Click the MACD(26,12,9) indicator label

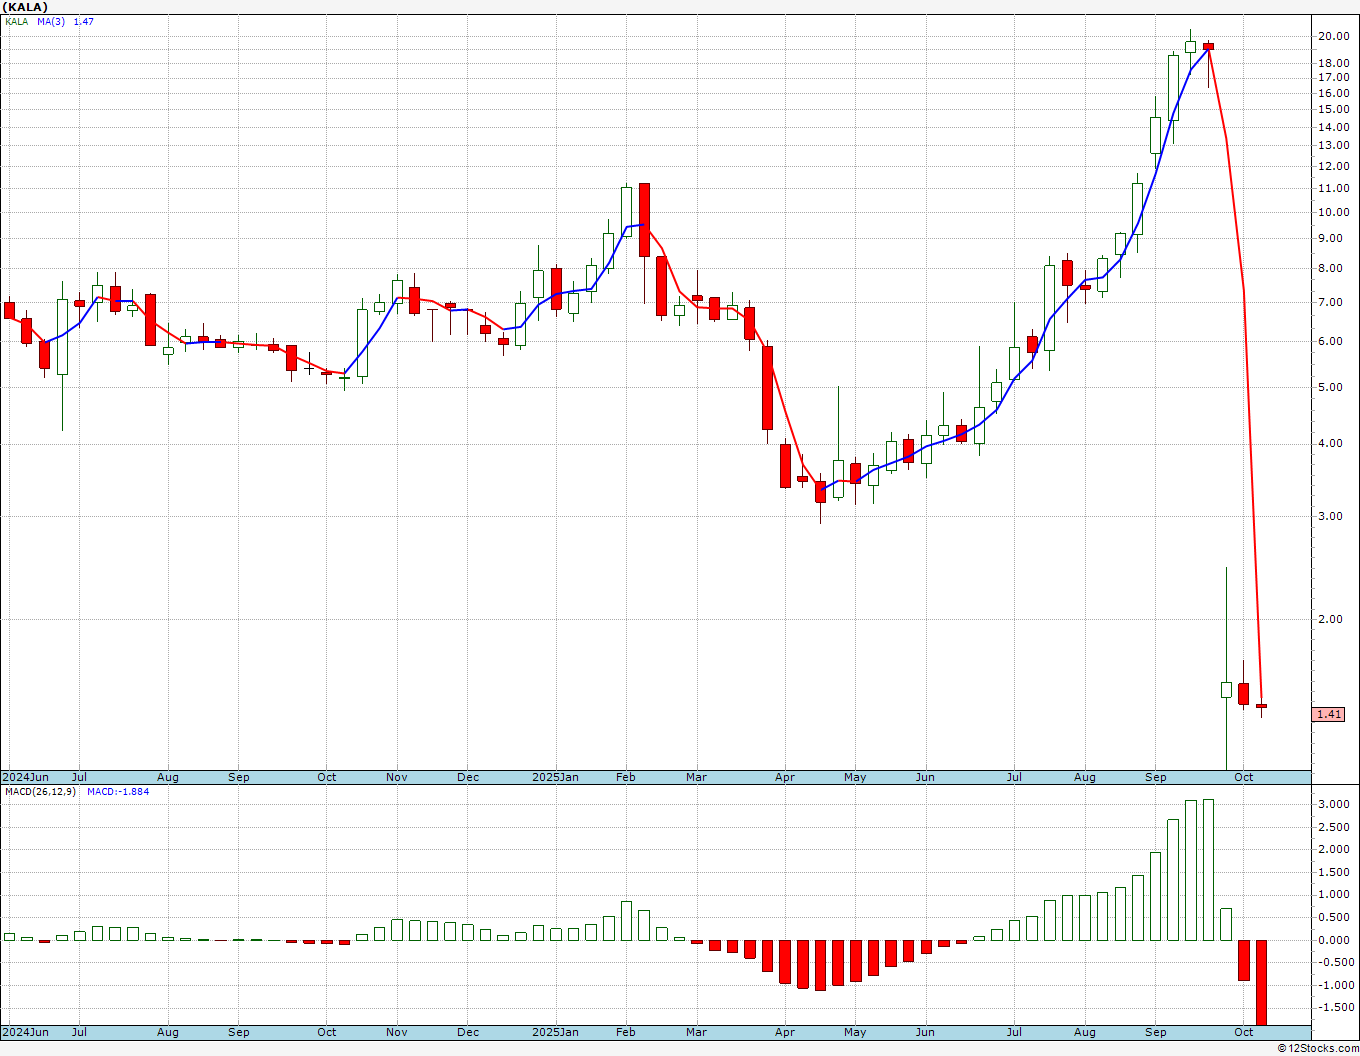click(x=38, y=791)
